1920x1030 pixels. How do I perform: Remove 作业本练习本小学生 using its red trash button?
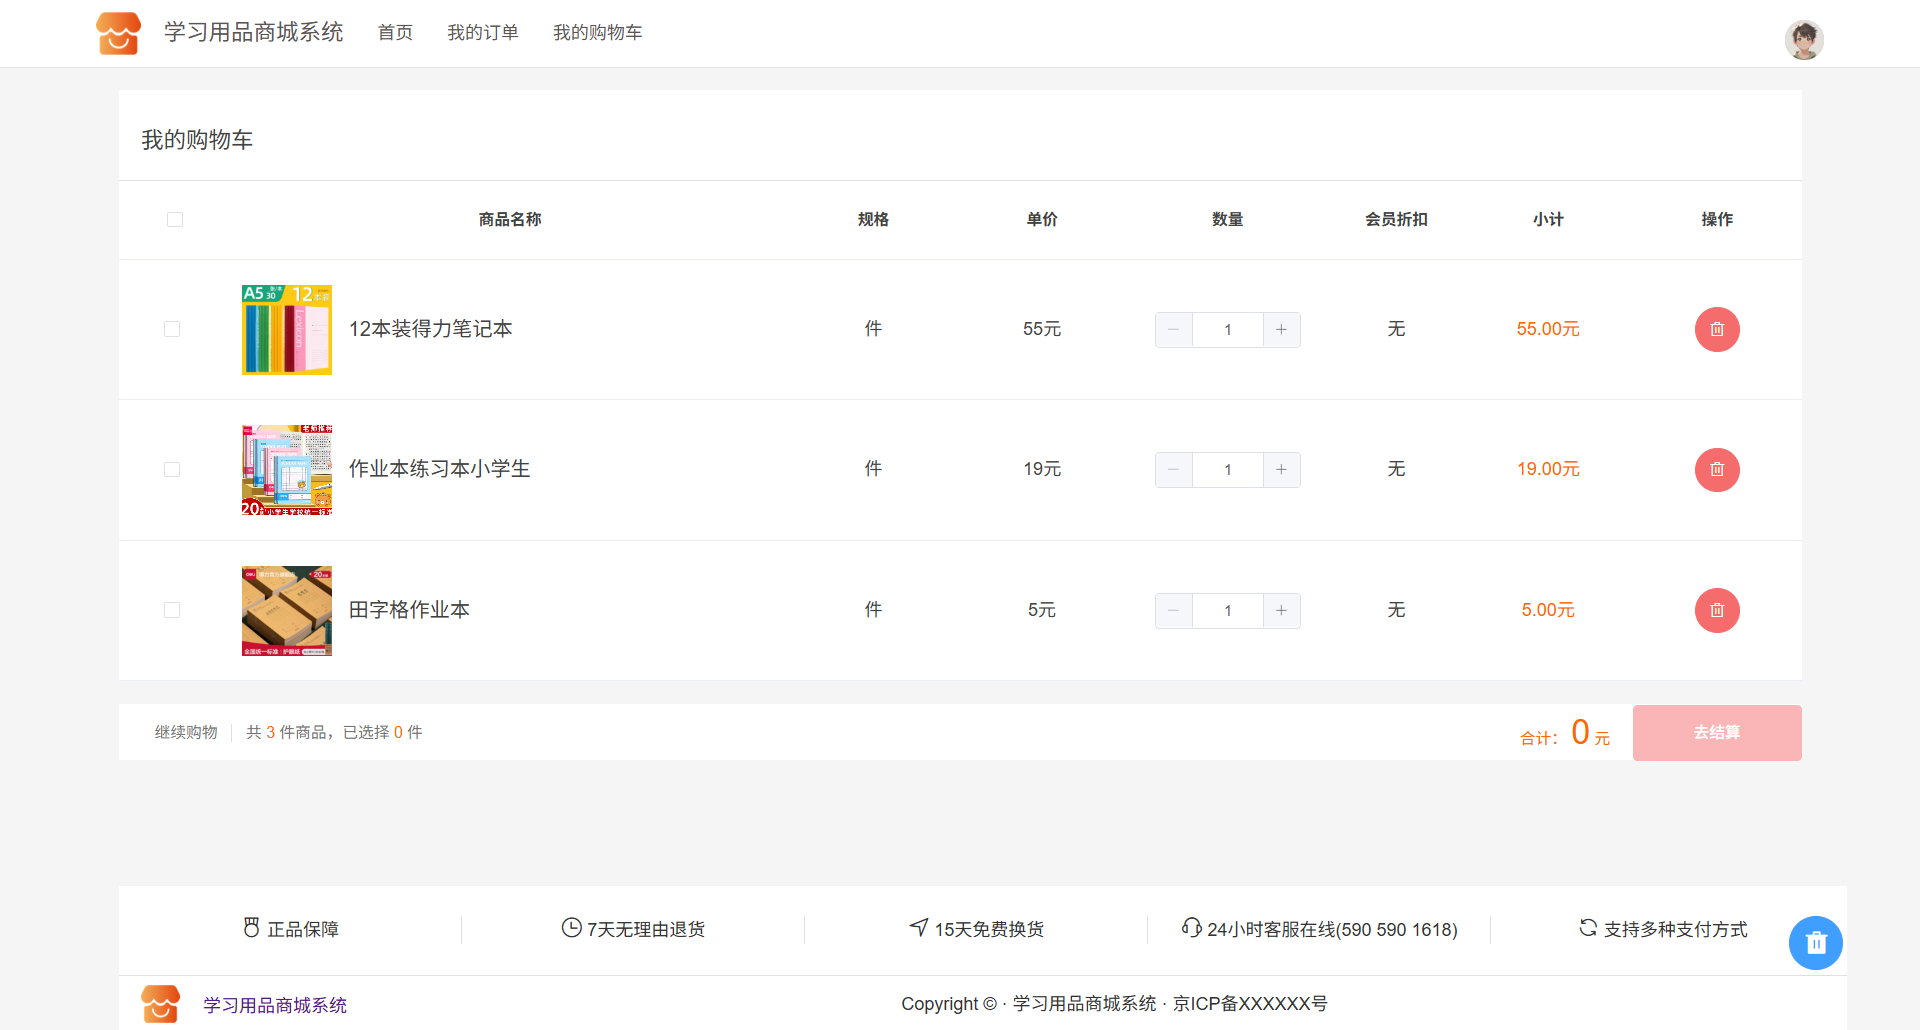(x=1716, y=469)
